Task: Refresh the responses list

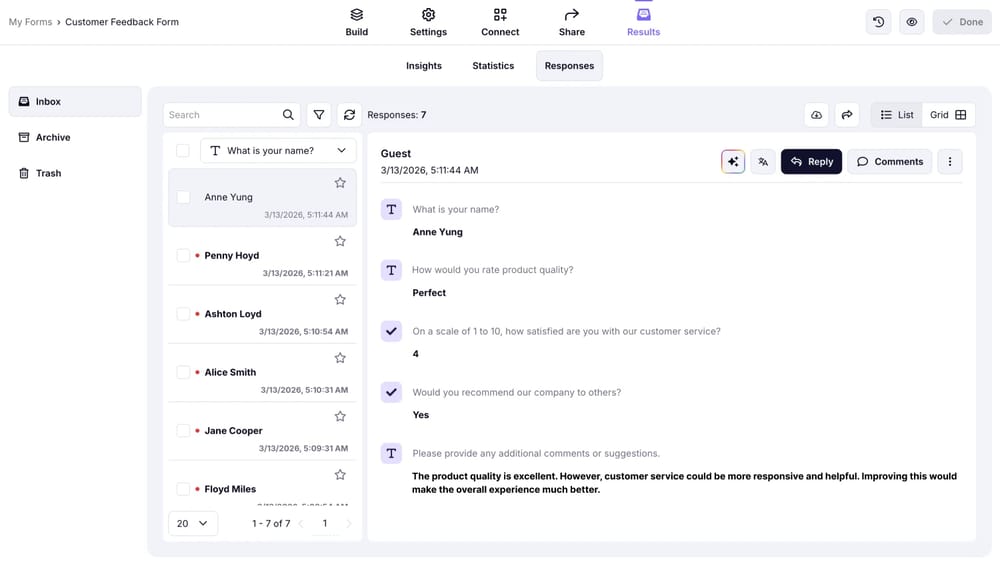Action: coord(349,115)
